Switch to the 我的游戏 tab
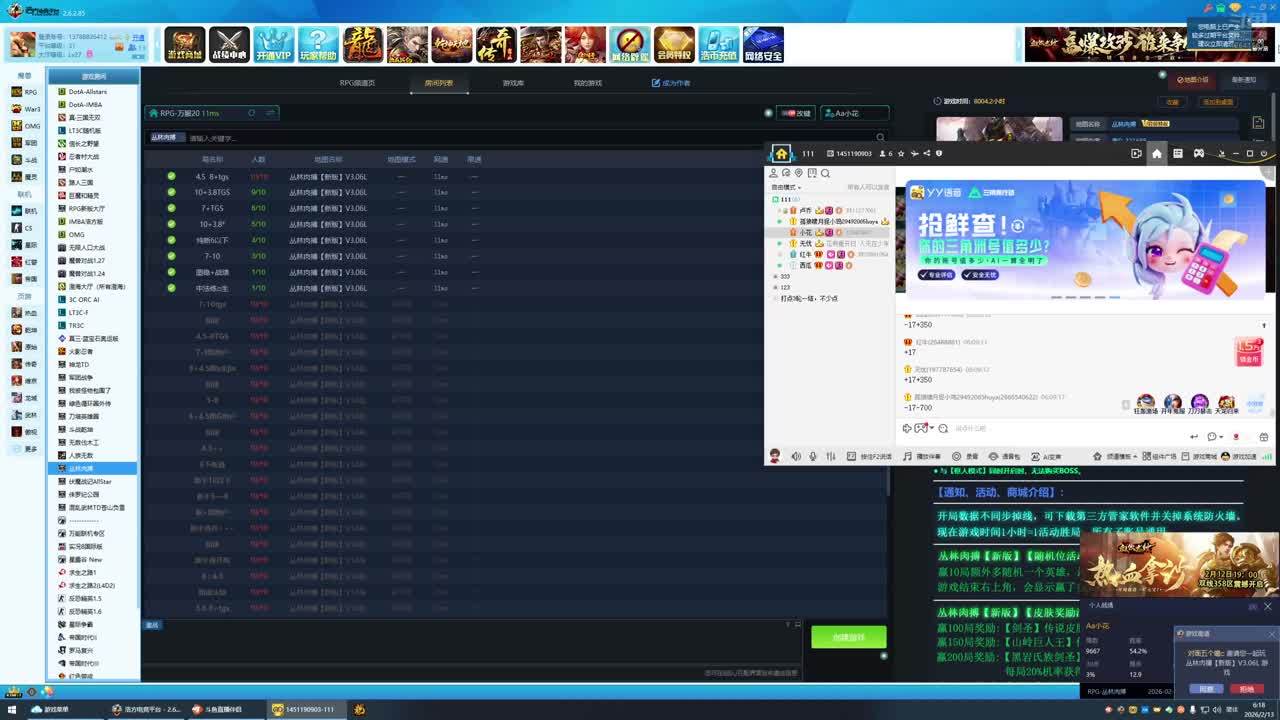This screenshot has height=720, width=1280. point(587,83)
